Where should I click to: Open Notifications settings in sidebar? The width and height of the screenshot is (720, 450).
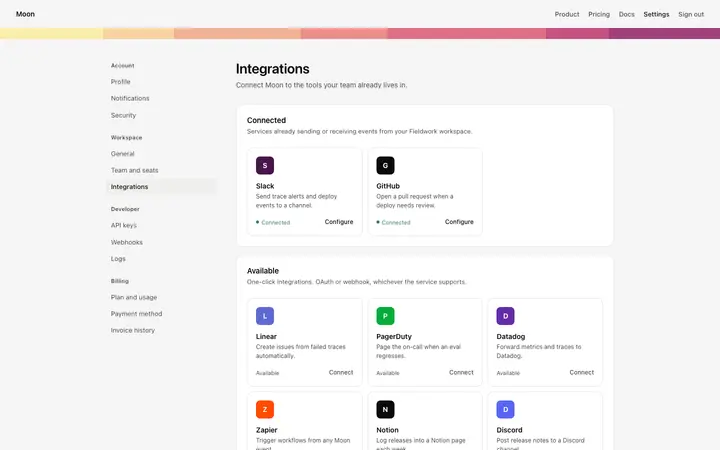click(130, 98)
